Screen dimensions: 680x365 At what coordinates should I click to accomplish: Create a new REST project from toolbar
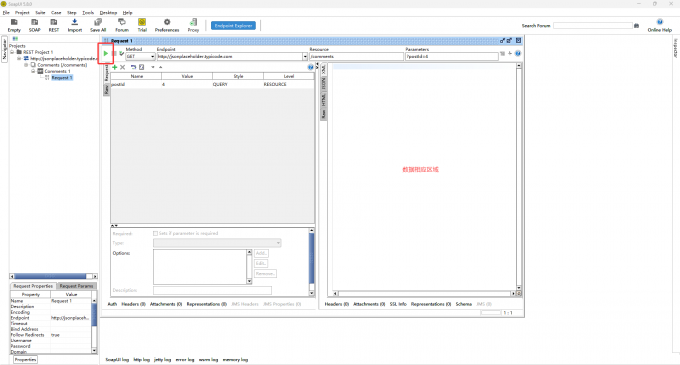click(54, 25)
